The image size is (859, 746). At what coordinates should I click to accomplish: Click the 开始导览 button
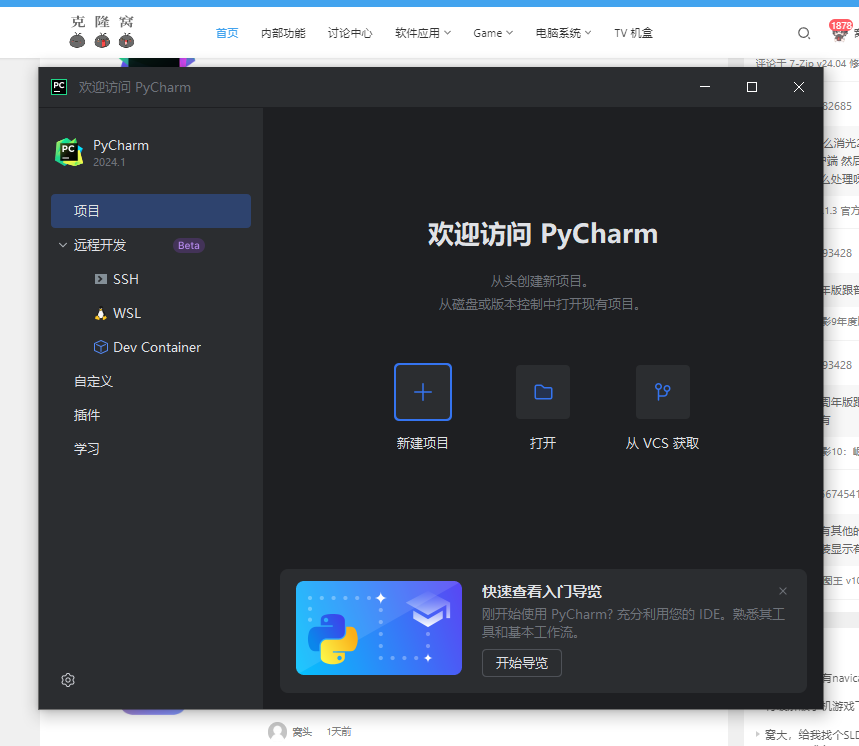522,663
